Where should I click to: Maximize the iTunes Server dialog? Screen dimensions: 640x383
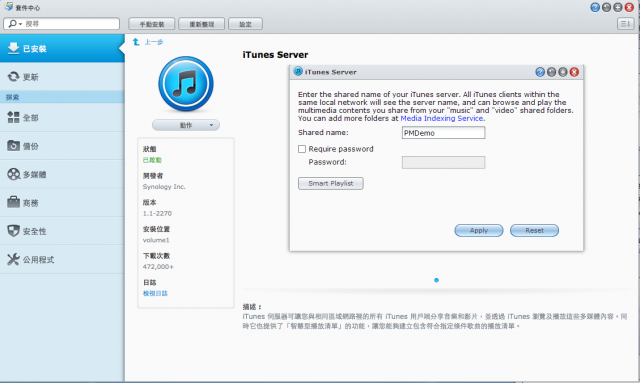coord(563,72)
